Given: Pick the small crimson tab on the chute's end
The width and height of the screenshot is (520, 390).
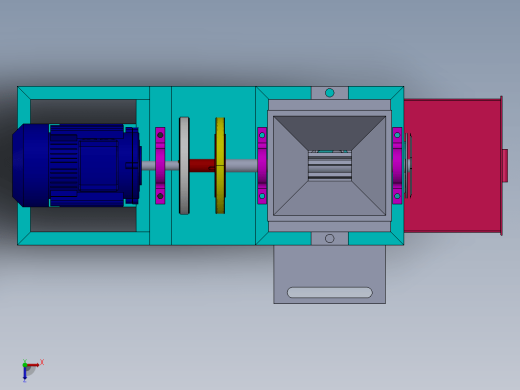Looking at the screenshot, I should [505, 166].
